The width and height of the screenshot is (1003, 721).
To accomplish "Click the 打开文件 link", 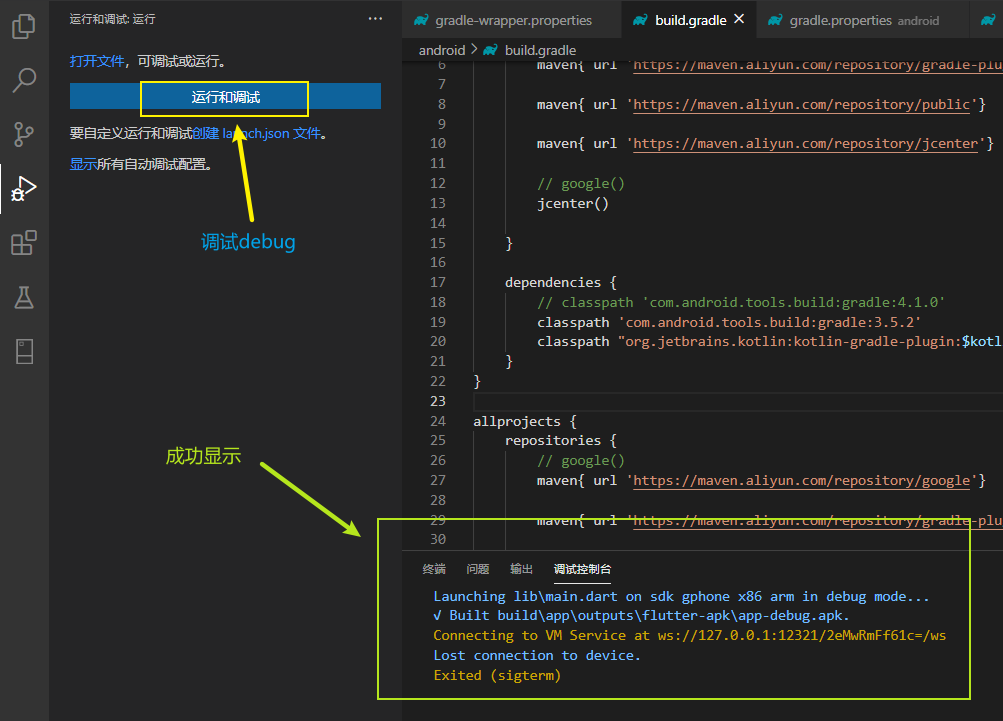I will [97, 62].
